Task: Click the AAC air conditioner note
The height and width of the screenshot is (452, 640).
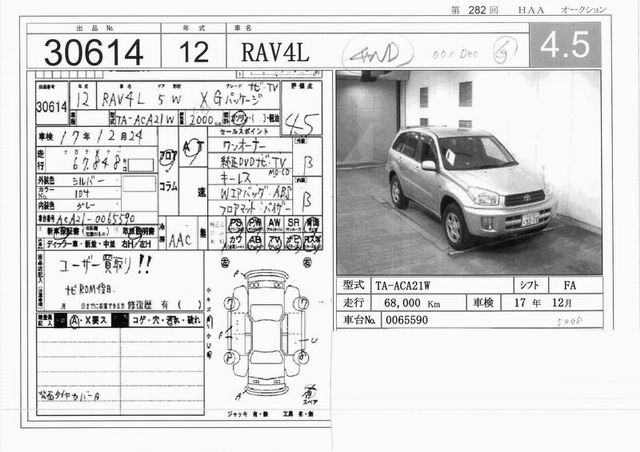Action: [x=180, y=240]
